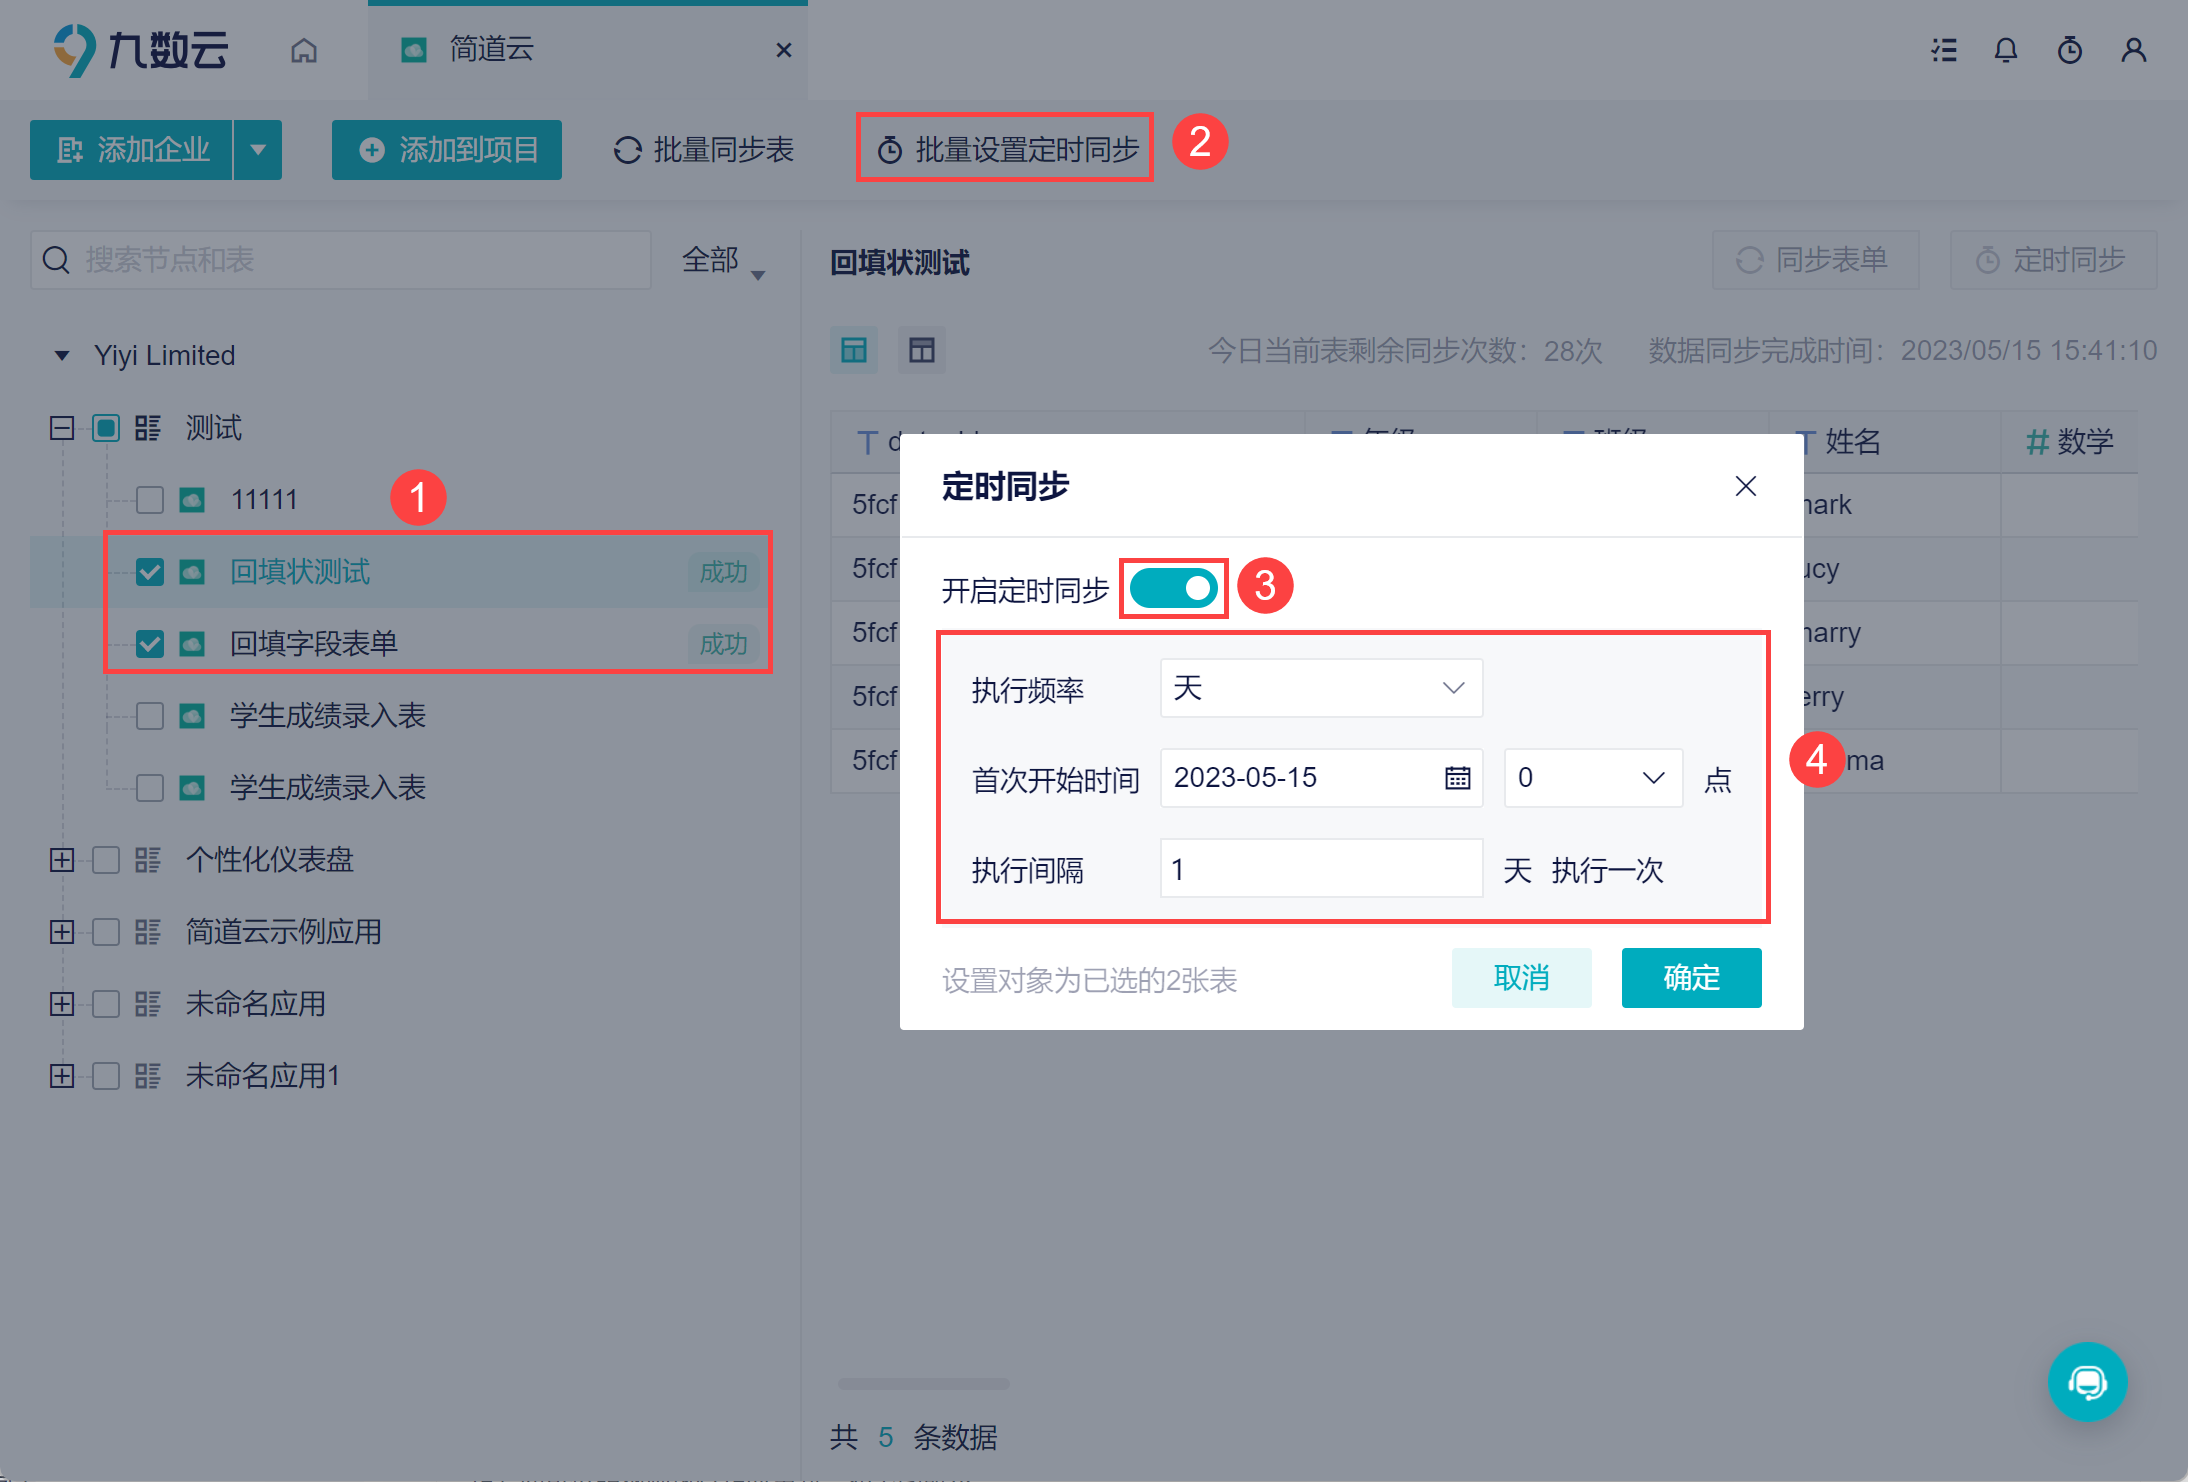
Task: Switch to the second table view icon
Action: tap(921, 350)
